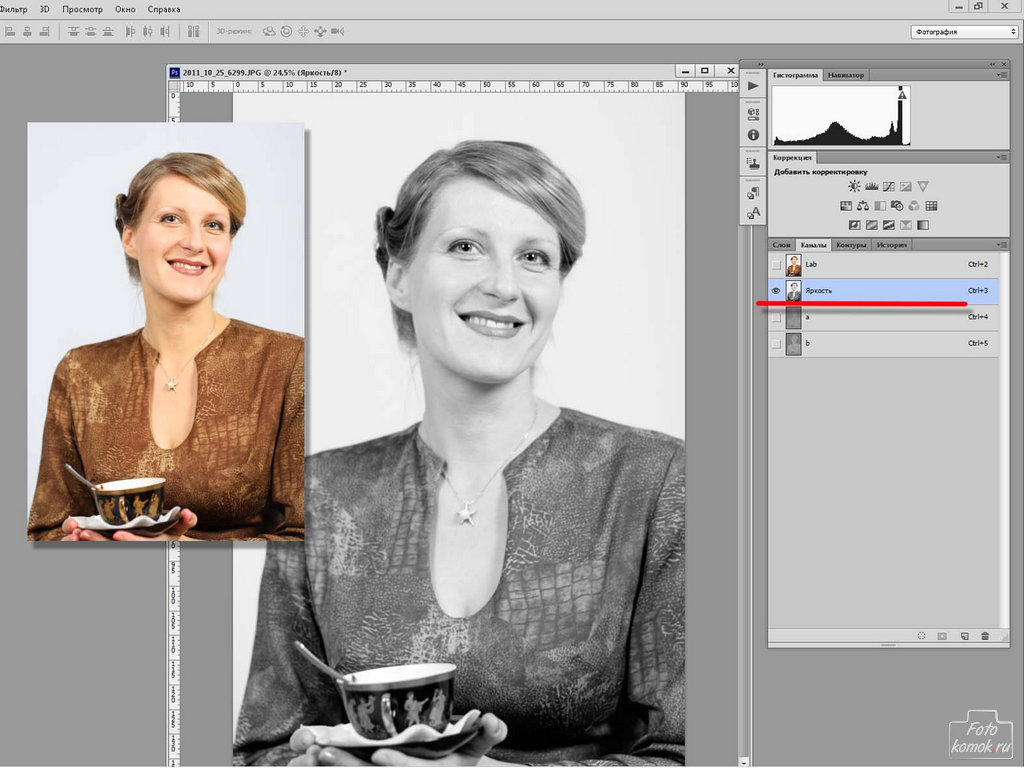
Task: Add a Levels adjustment
Action: point(871,187)
